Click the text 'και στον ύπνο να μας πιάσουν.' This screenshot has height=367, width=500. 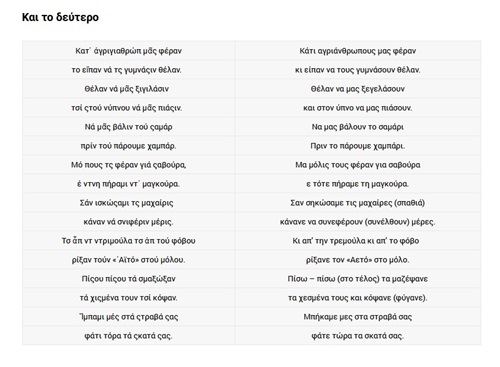click(358, 108)
